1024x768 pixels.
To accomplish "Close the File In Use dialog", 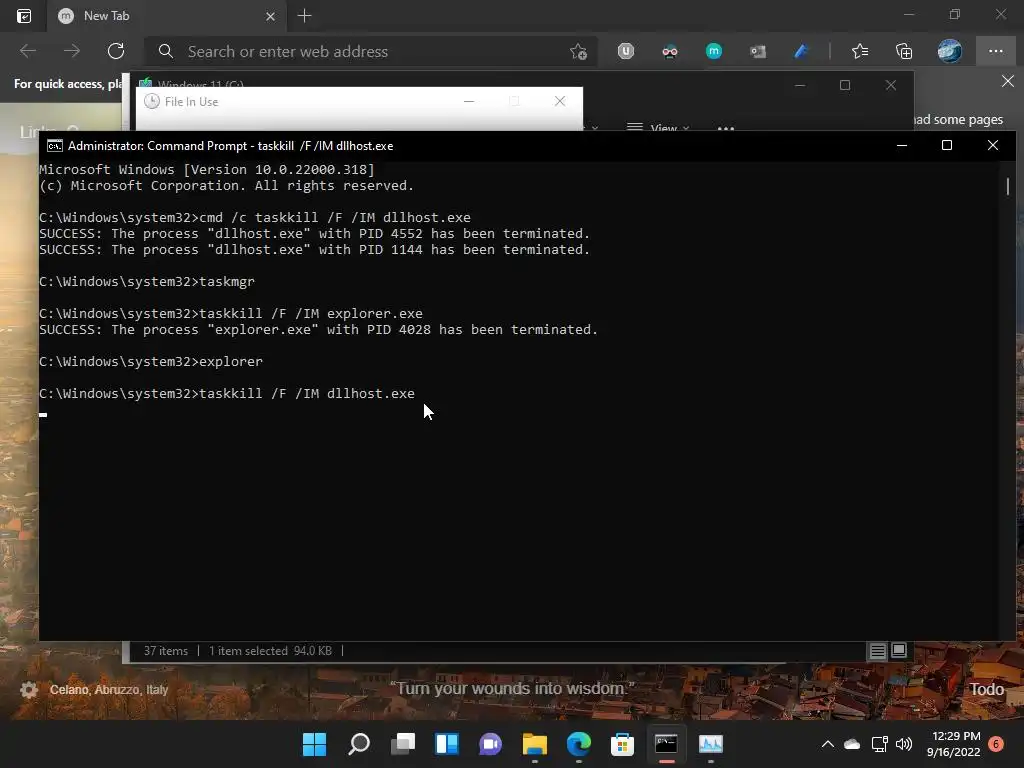I will [560, 101].
